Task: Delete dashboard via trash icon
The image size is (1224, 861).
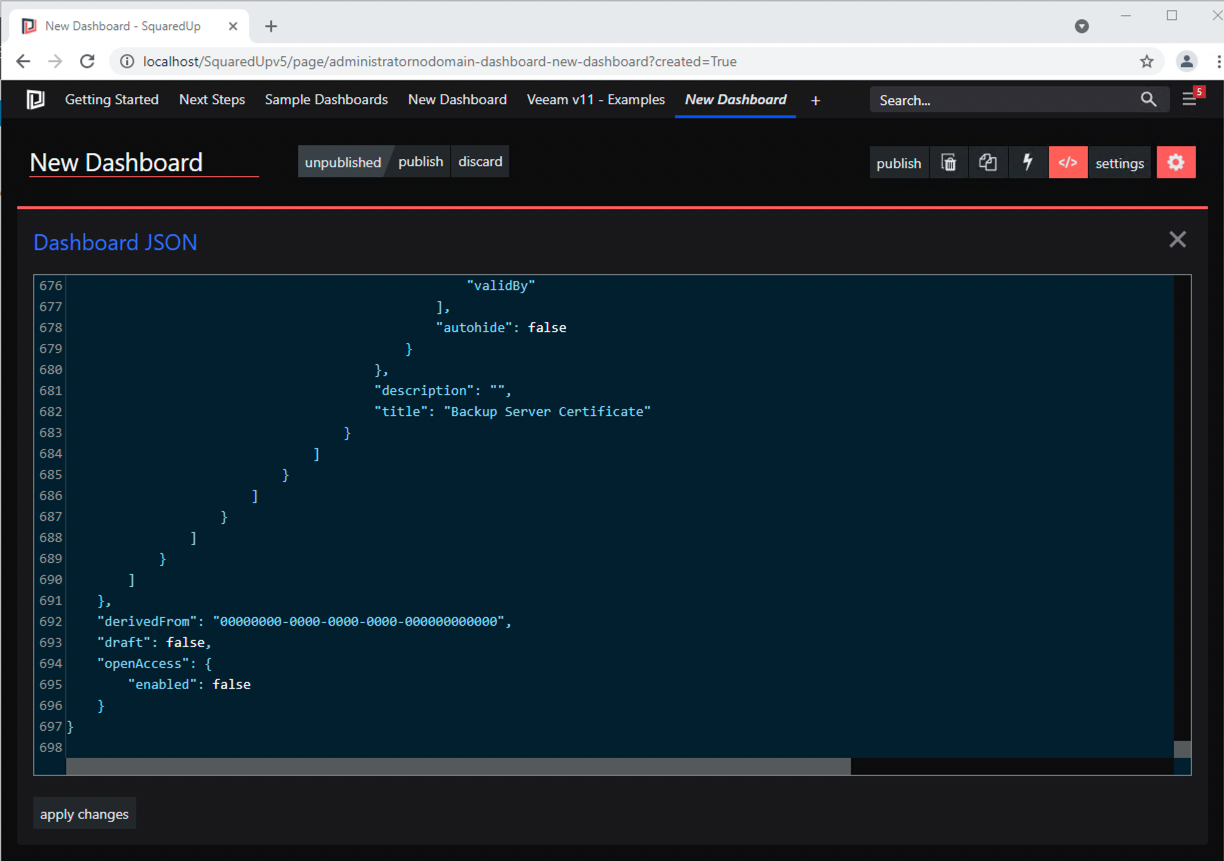Action: [x=949, y=163]
